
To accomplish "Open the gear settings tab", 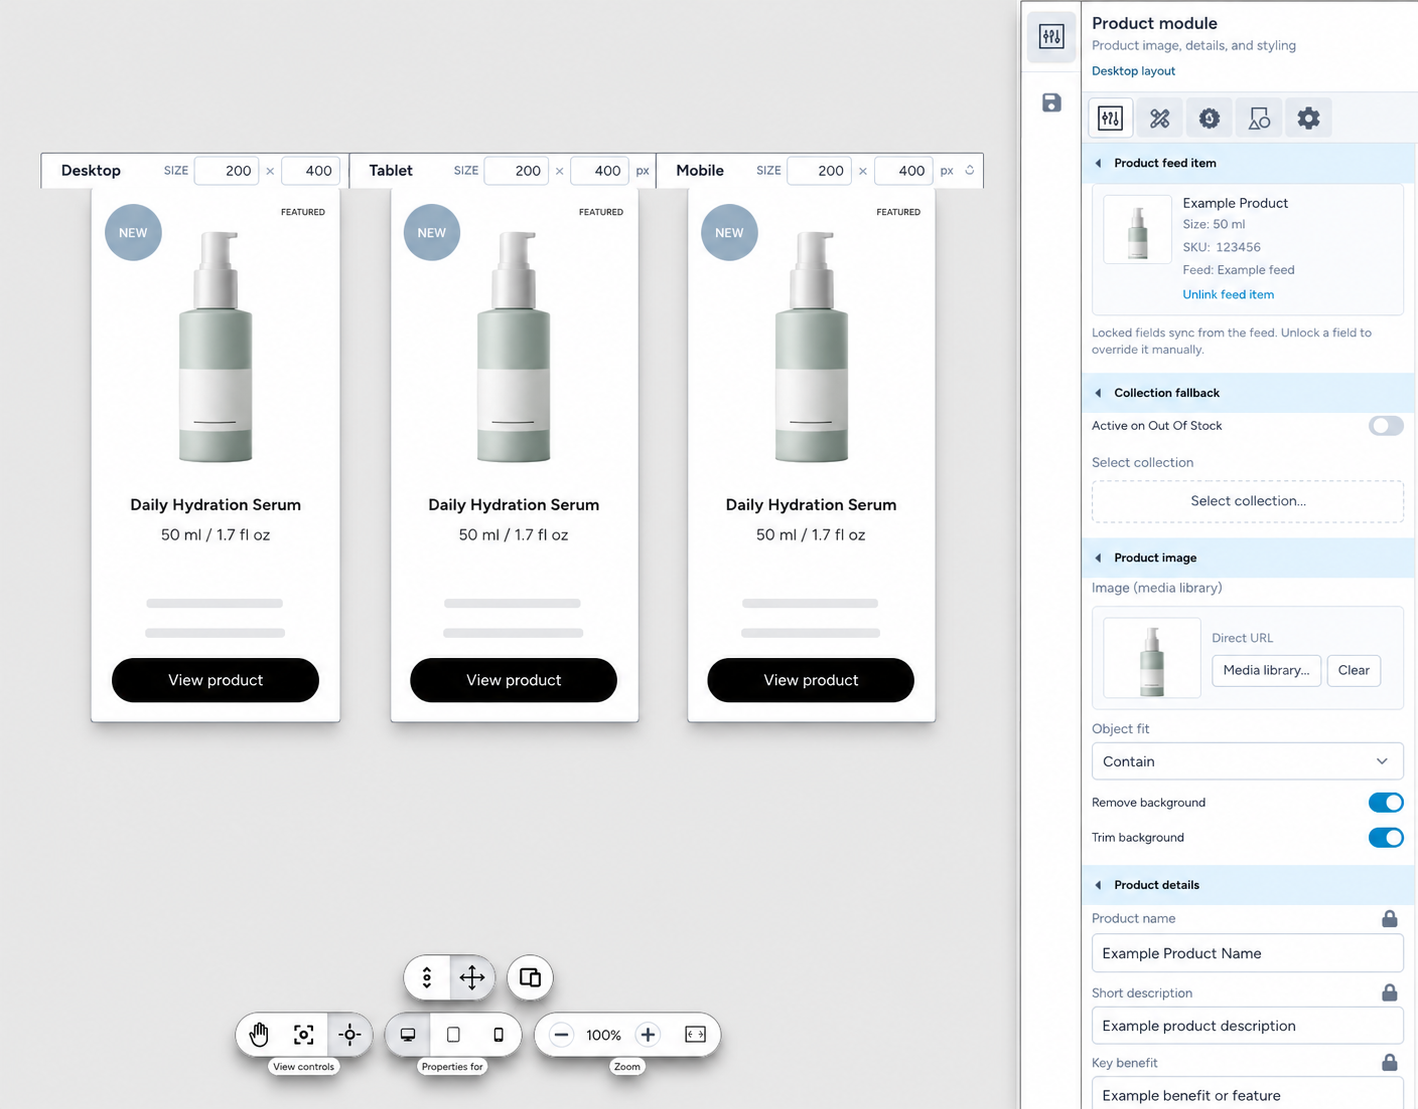I will coord(1308,118).
